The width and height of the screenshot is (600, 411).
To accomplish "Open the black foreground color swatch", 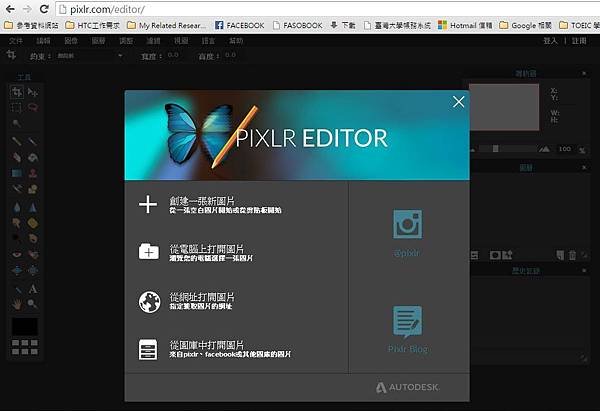I will 24,326.
